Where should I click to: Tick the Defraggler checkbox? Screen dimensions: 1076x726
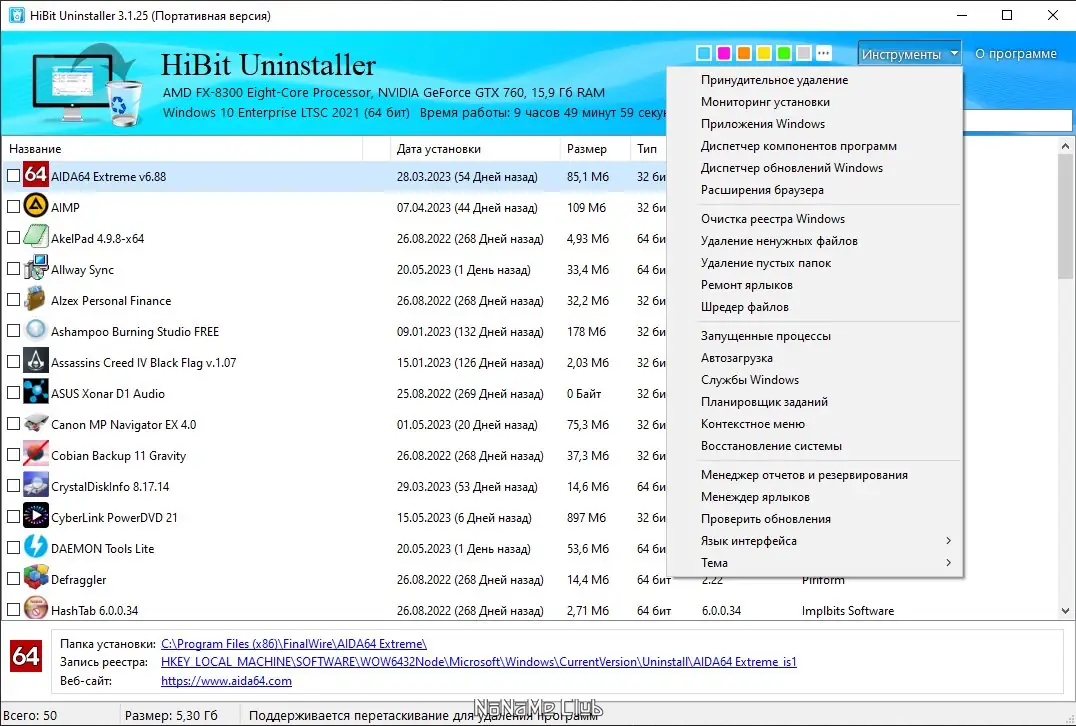point(13,578)
